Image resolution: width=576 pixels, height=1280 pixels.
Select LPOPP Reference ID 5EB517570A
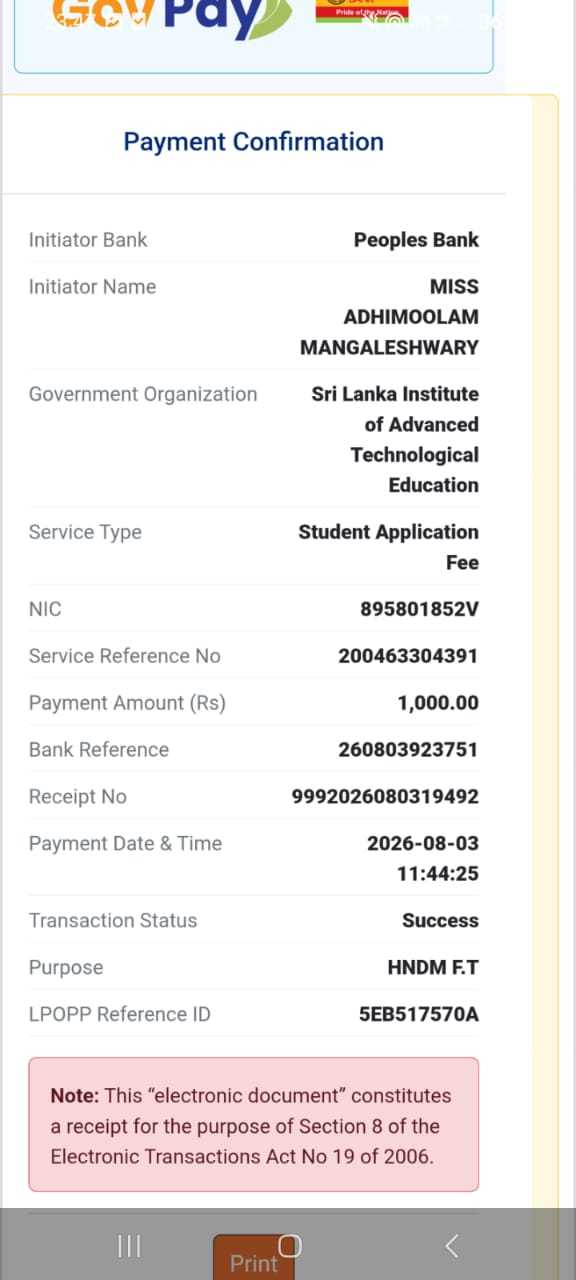(x=418, y=1015)
